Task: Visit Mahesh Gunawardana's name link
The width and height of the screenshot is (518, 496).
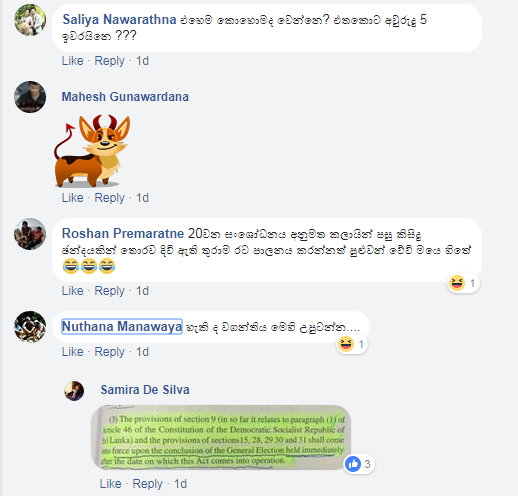Action: (x=125, y=97)
